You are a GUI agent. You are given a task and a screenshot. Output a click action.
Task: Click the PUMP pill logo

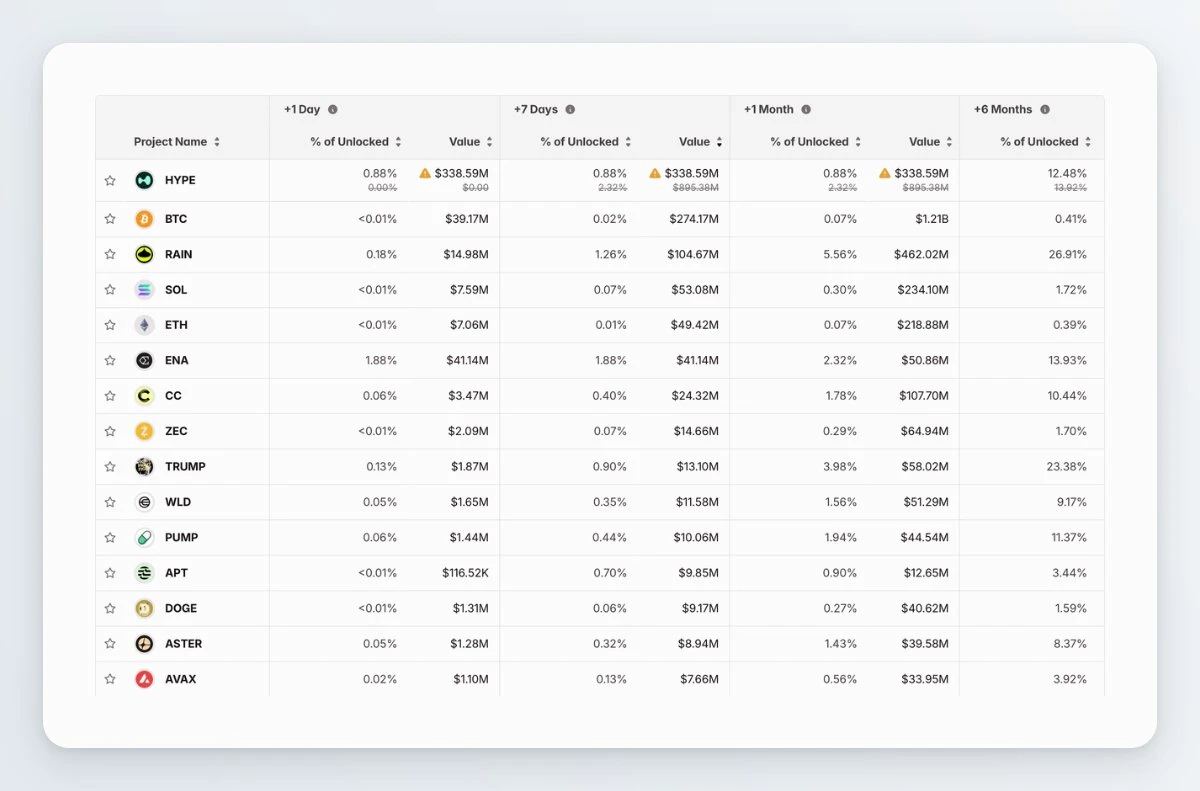pos(144,537)
